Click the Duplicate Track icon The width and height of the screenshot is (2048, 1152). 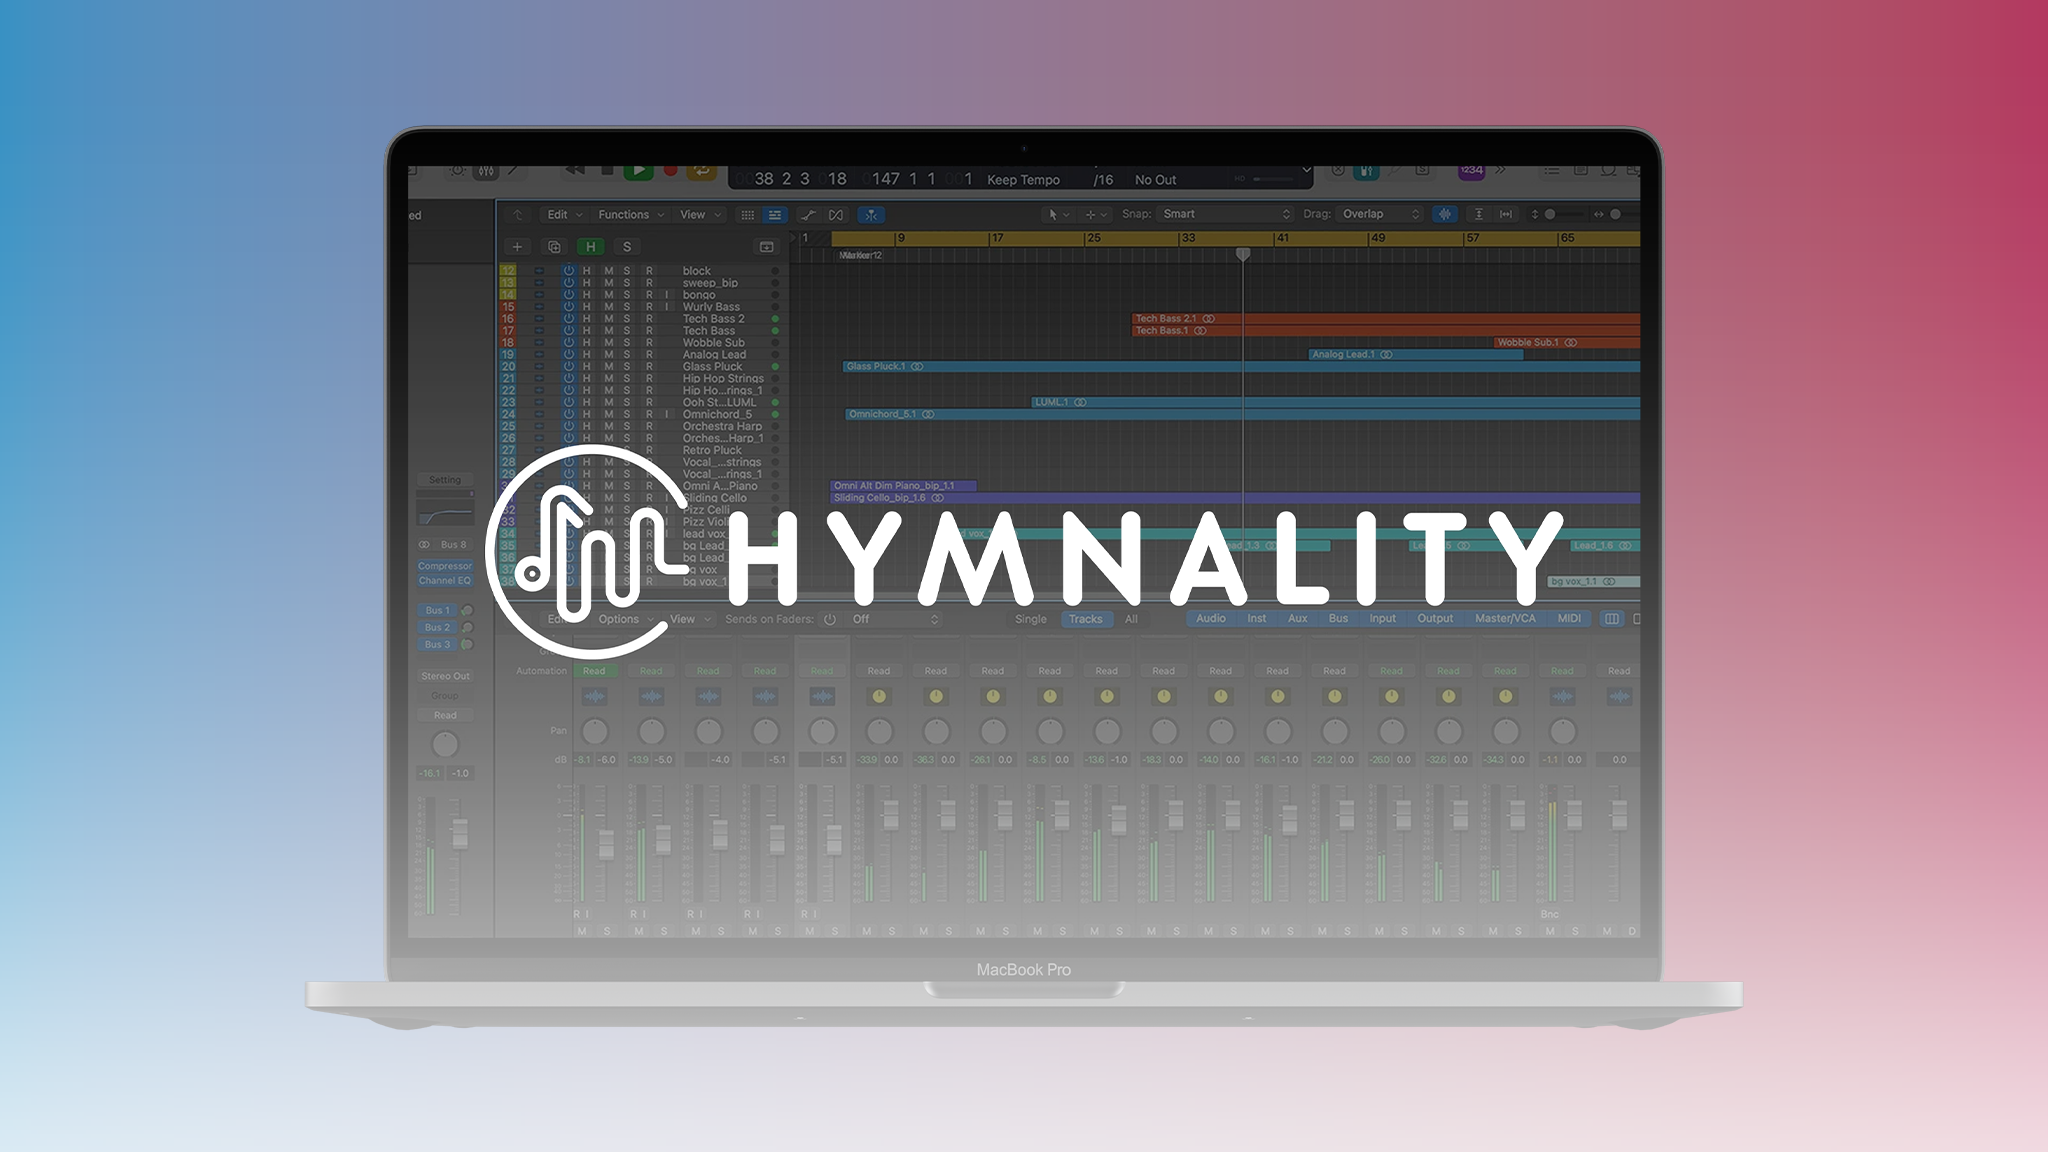click(554, 247)
